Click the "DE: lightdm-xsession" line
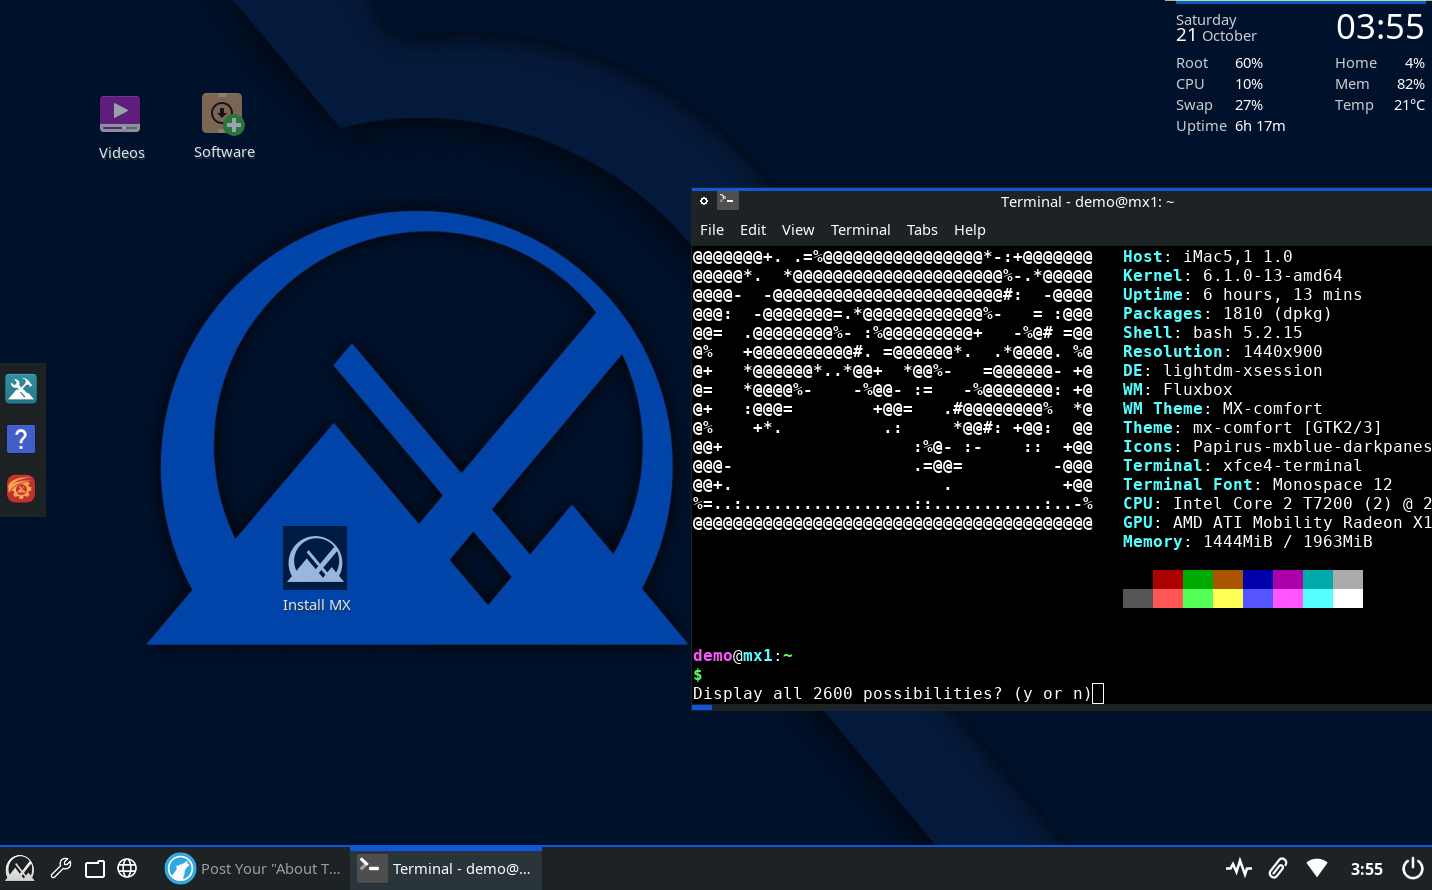Screen dimensions: 1432x890 pos(1223,371)
